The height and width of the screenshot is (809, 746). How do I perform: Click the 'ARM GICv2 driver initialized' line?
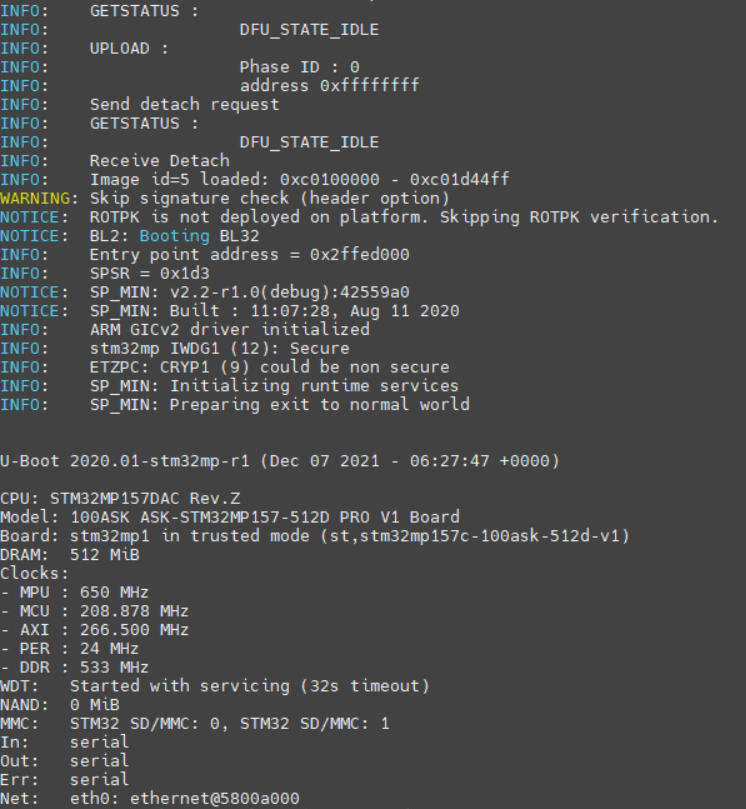[229, 329]
